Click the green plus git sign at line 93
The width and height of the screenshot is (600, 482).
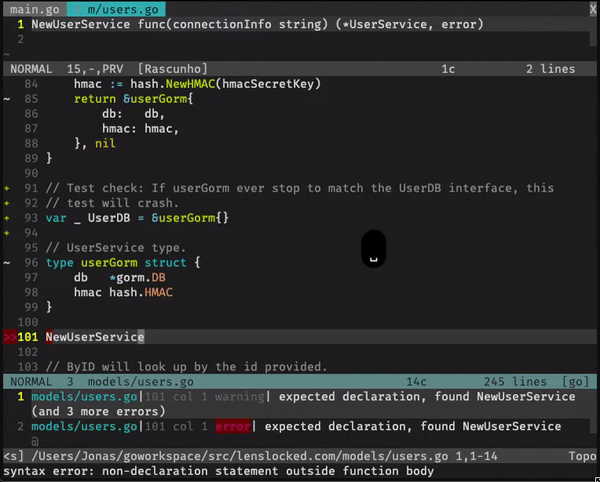(x=7, y=218)
